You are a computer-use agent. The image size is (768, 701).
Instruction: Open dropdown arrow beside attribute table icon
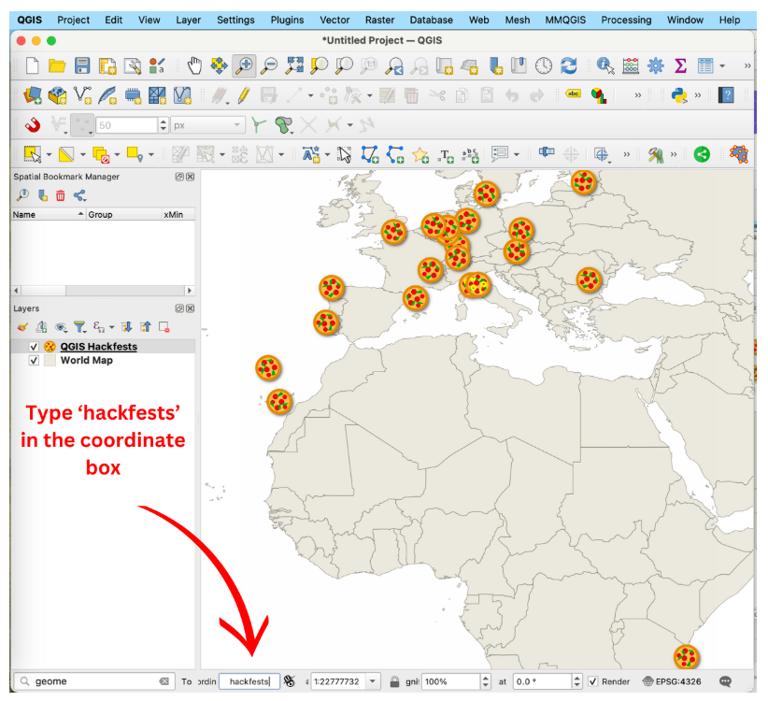click(722, 65)
